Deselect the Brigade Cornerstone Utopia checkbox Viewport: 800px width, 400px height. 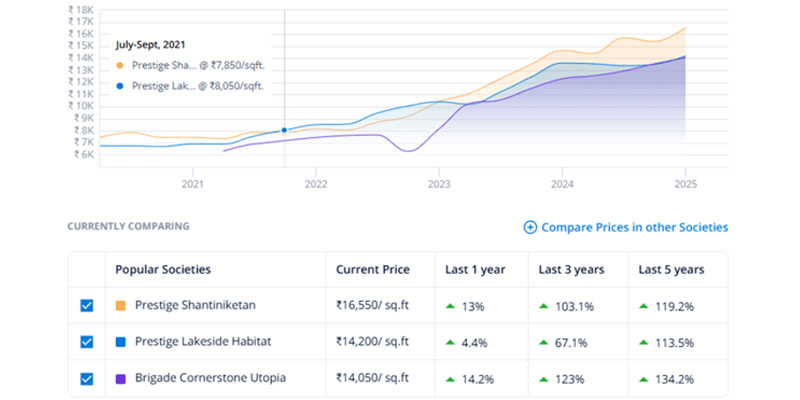coord(87,379)
